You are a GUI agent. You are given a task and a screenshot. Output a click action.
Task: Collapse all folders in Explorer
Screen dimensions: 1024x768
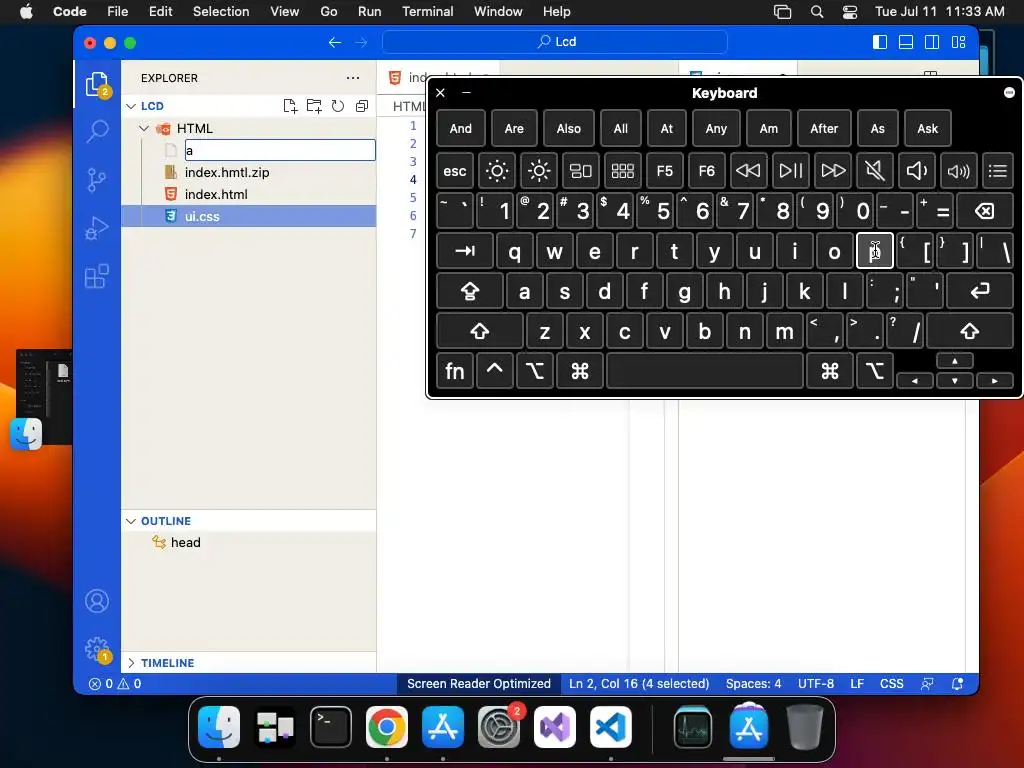point(362,106)
